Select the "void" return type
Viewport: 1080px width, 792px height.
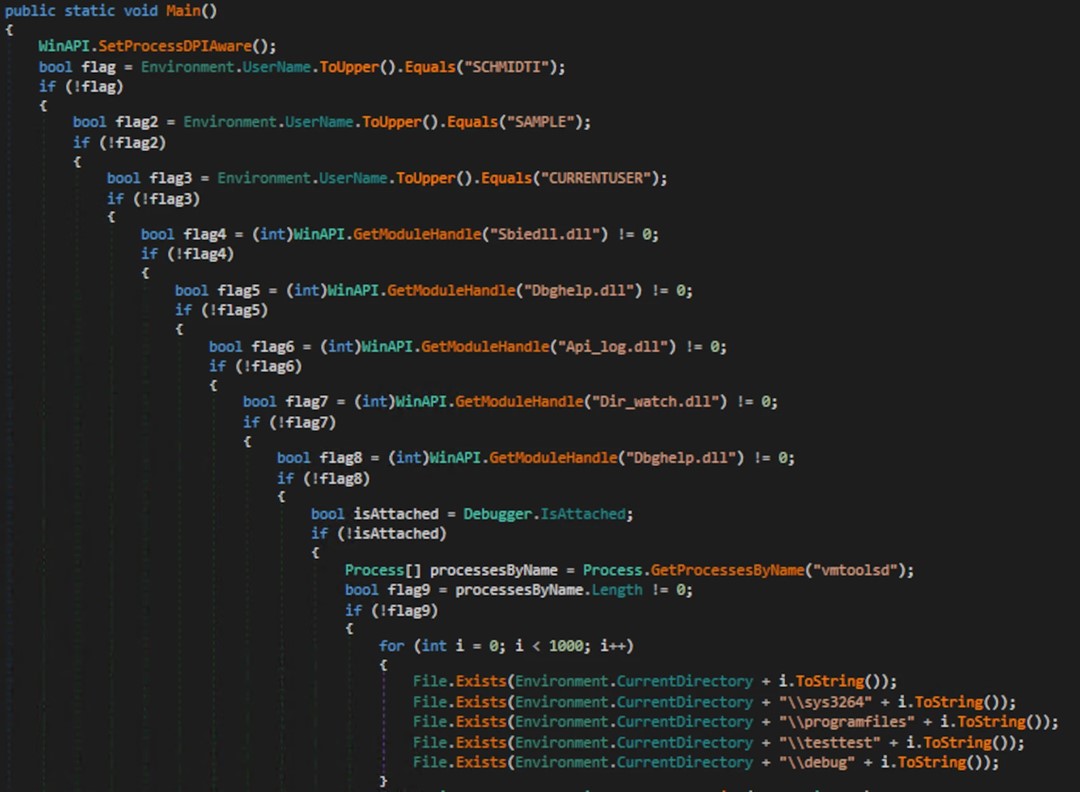pyautogui.click(x=141, y=10)
